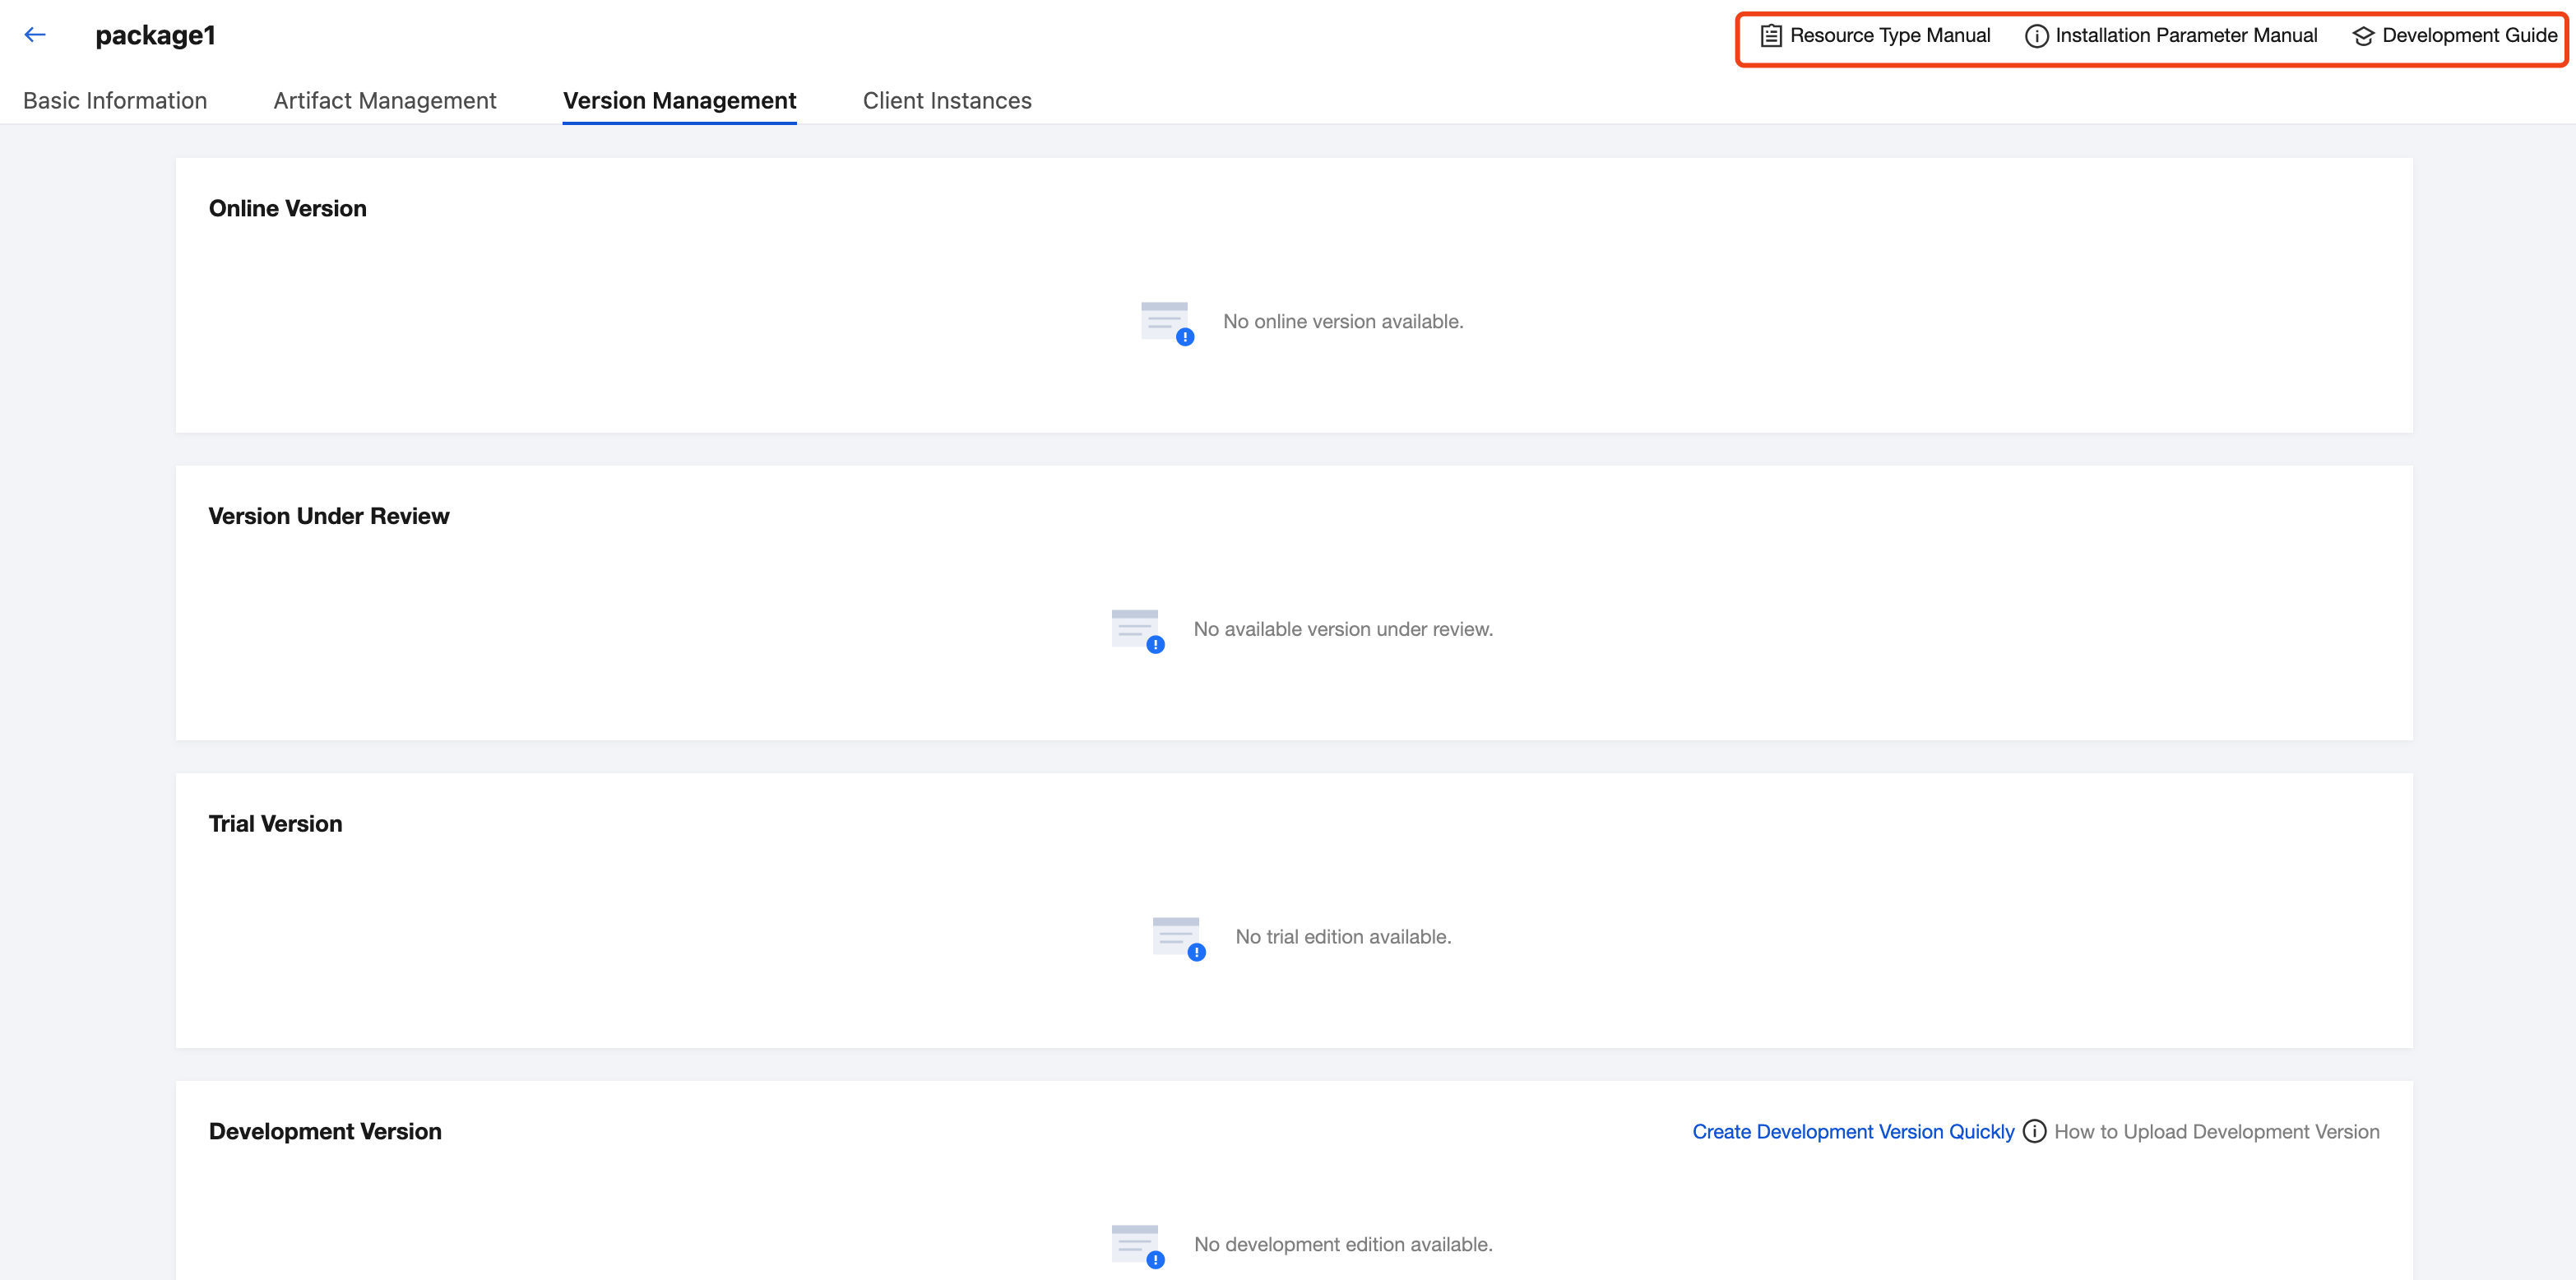The height and width of the screenshot is (1280, 2576).
Task: Click the empty-state icon in Online Version
Action: pyautogui.click(x=1167, y=322)
